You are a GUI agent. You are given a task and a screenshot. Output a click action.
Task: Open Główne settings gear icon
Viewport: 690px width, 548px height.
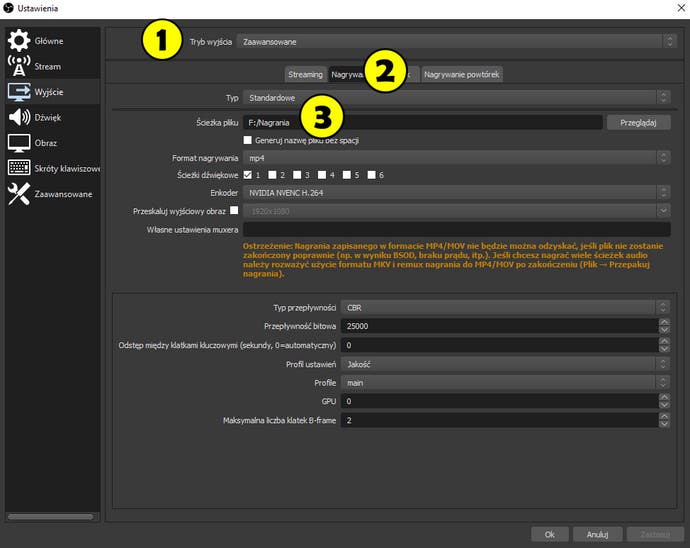pos(18,40)
